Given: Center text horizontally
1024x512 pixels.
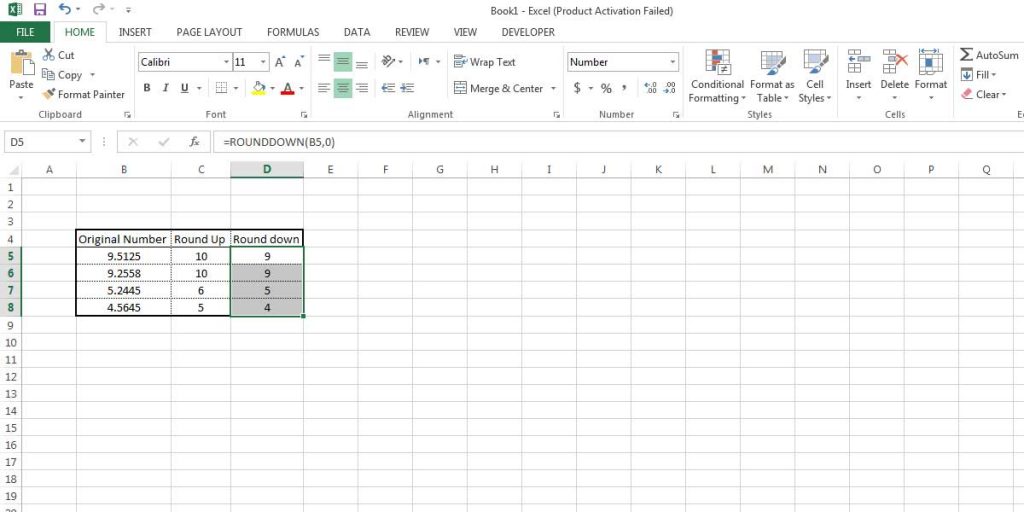Looking at the screenshot, I should point(343,88).
